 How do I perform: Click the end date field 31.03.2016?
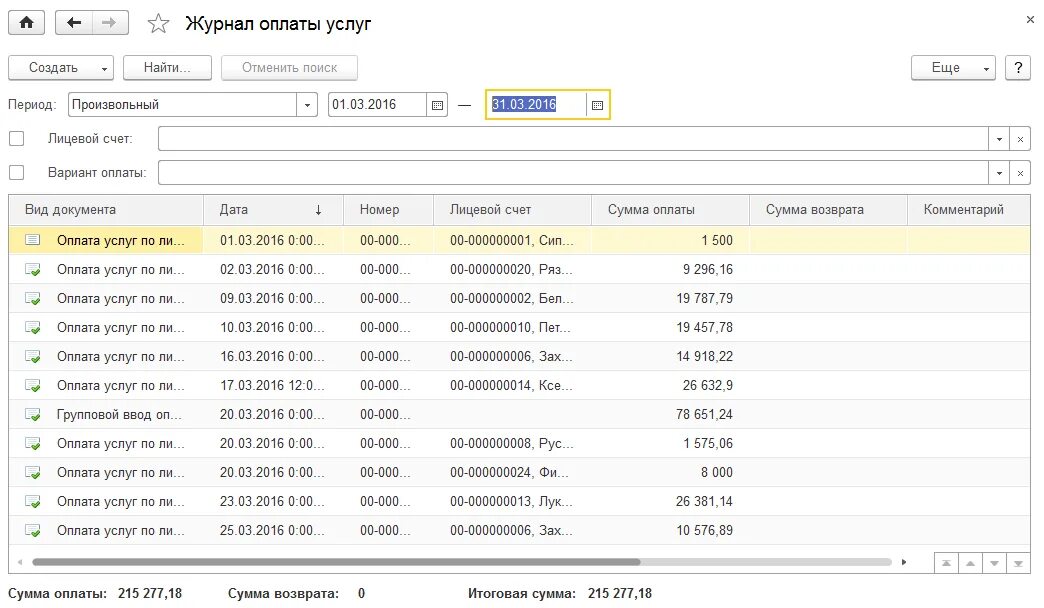(x=537, y=105)
